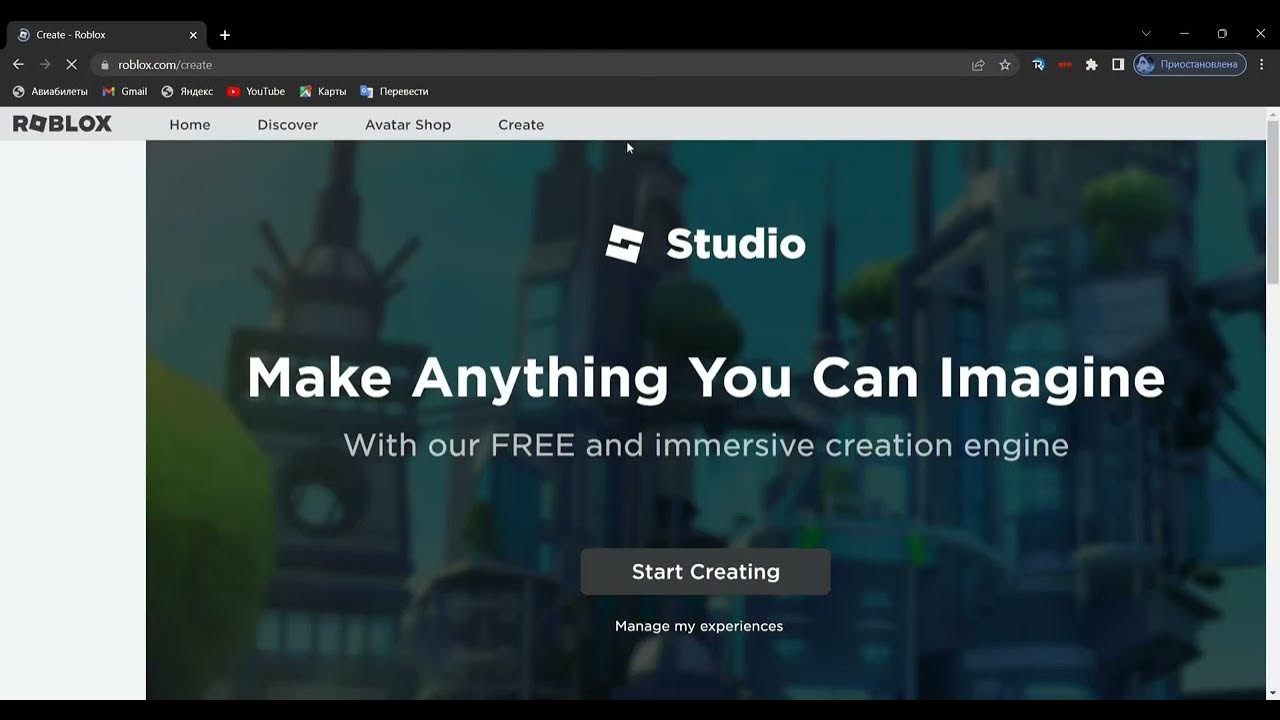The width and height of the screenshot is (1280, 720).
Task: Expand the tab search chevron
Action: tap(1146, 34)
